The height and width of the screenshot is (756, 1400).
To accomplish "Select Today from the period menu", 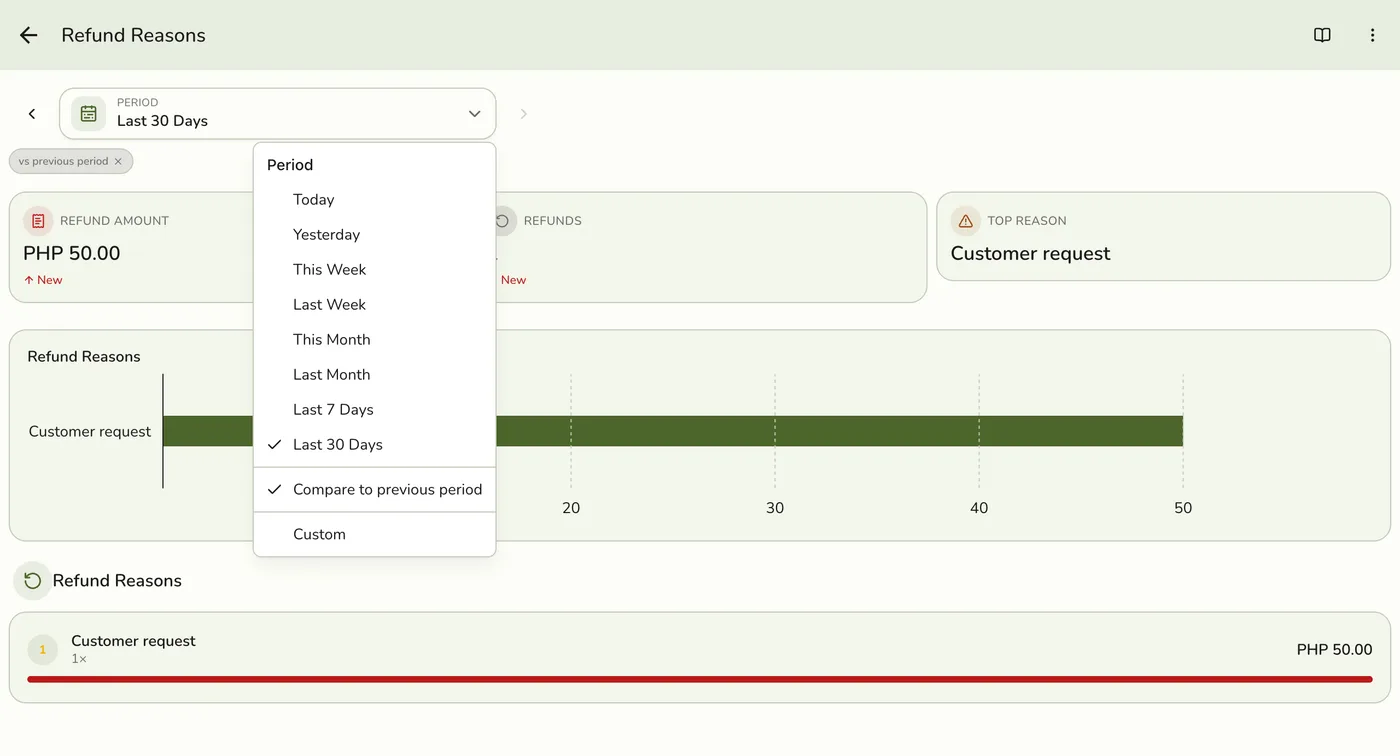I will click(x=375, y=200).
